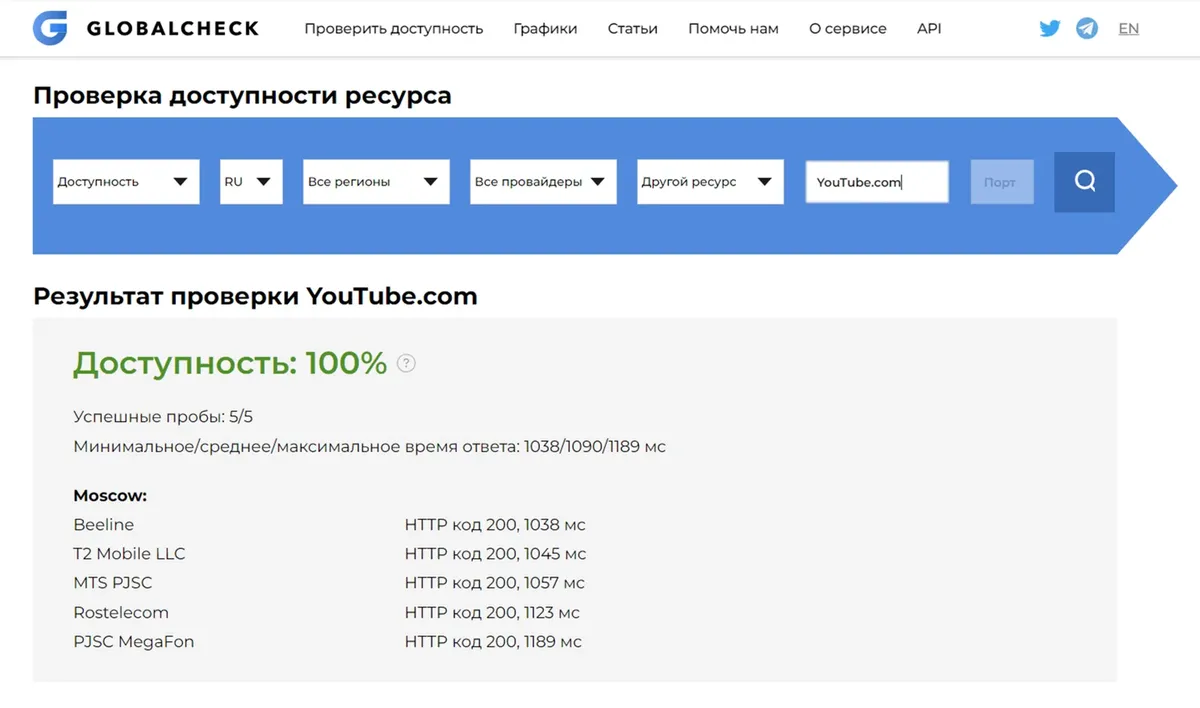Expand the Все провайдеры dropdown

click(x=543, y=182)
